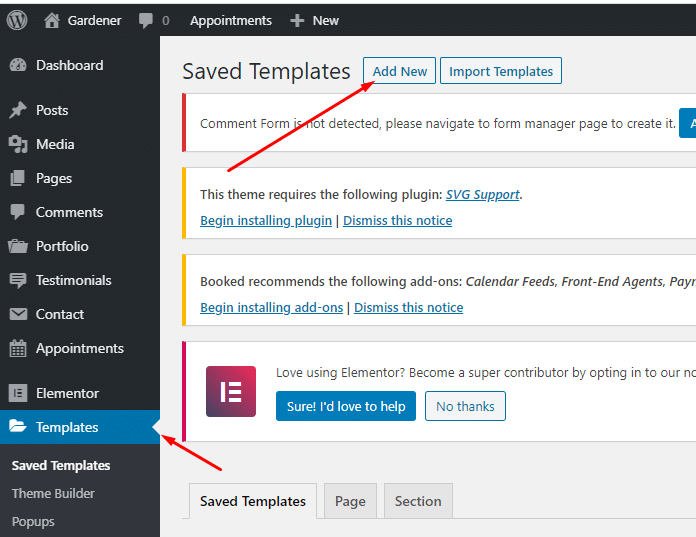Click Begin installing plugin link

266,221
